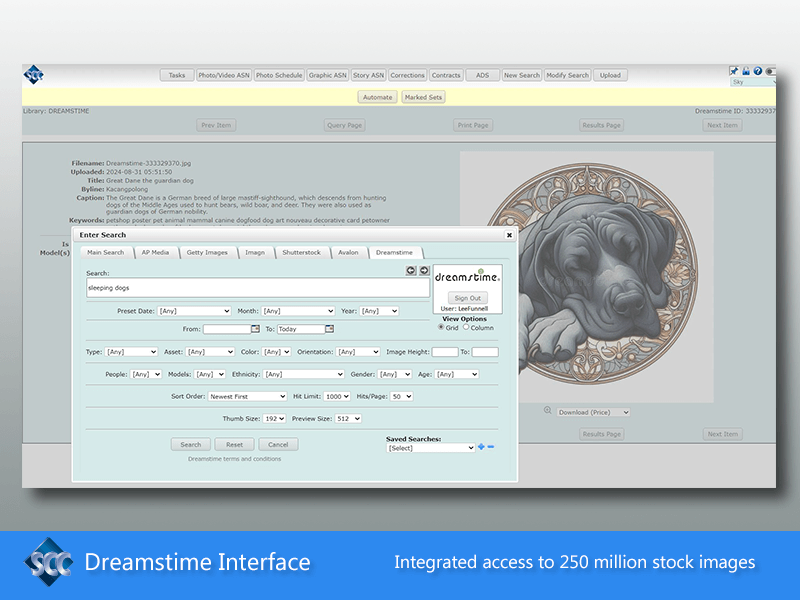The image size is (800, 600).
Task: Click the Cancel button
Action: 278,445
